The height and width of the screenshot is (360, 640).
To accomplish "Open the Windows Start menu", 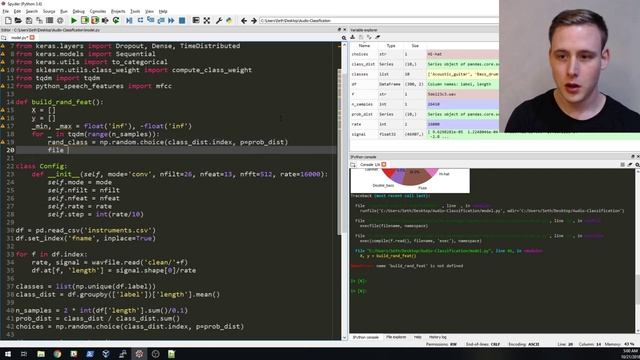I will coord(8,354).
